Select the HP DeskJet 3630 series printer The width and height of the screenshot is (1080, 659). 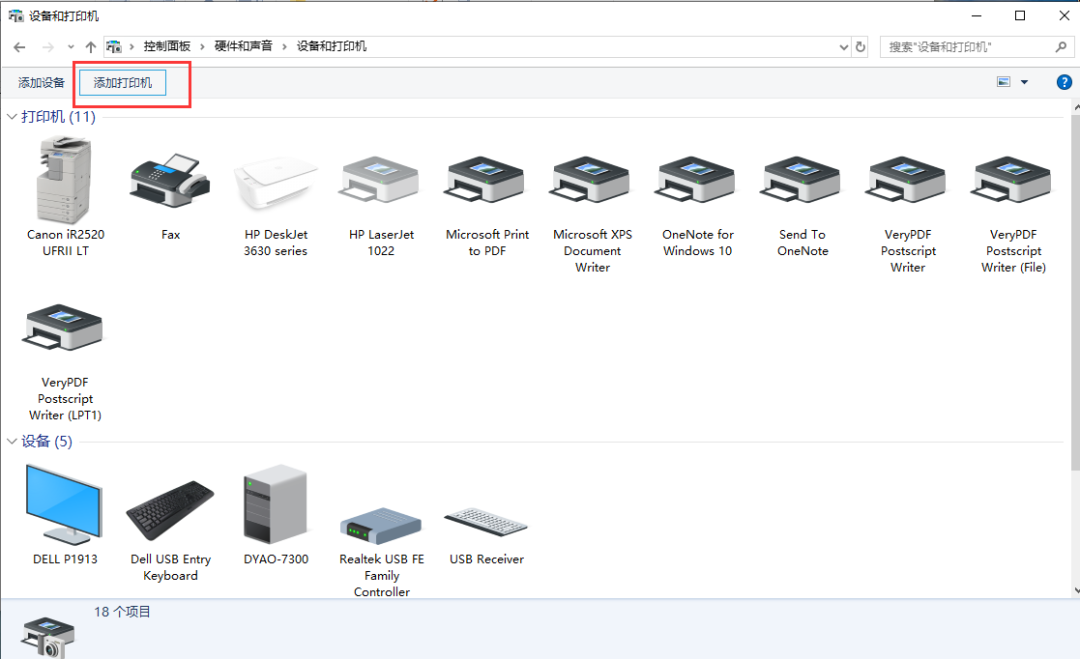[x=276, y=182]
